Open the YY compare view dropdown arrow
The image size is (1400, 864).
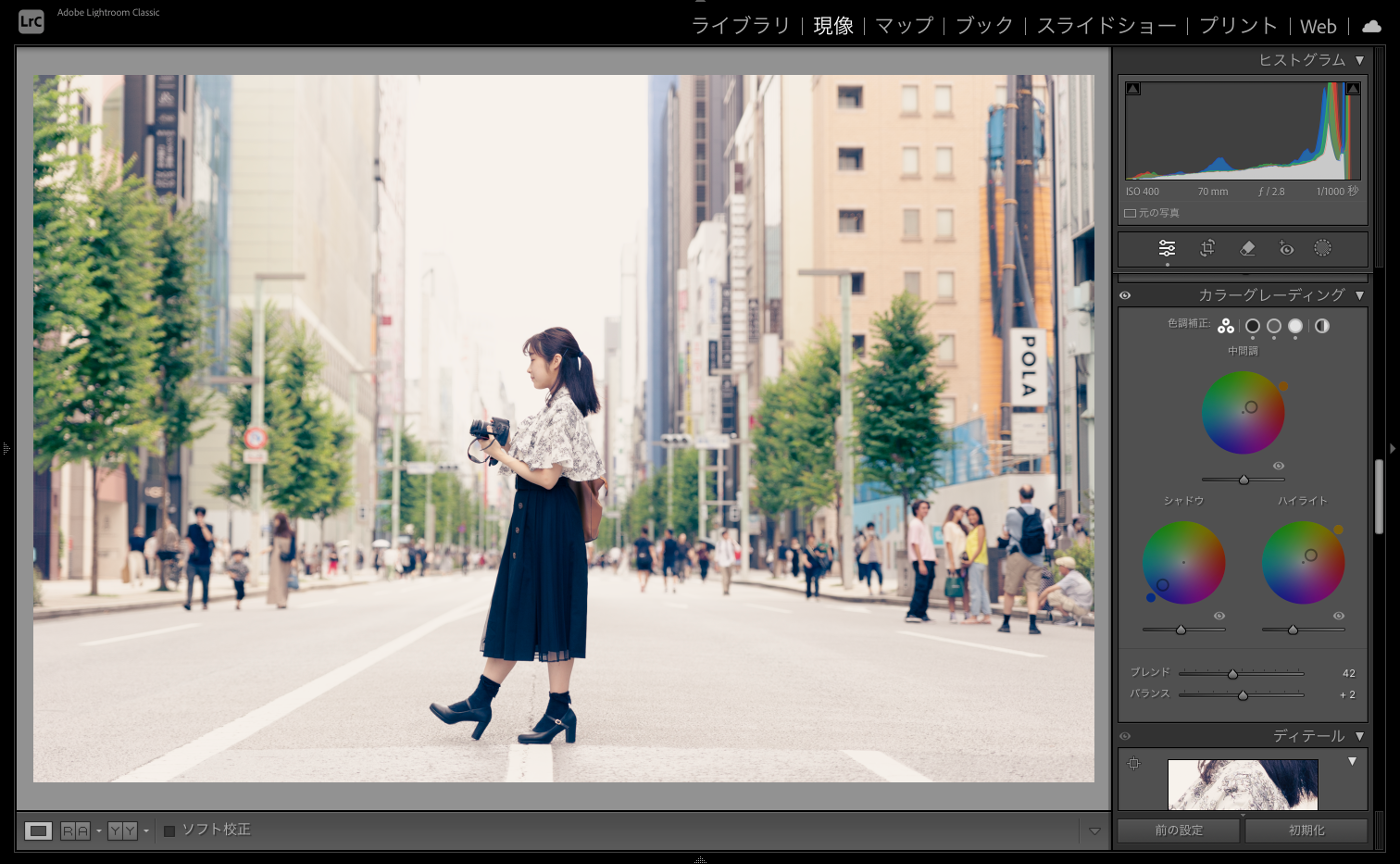146,829
